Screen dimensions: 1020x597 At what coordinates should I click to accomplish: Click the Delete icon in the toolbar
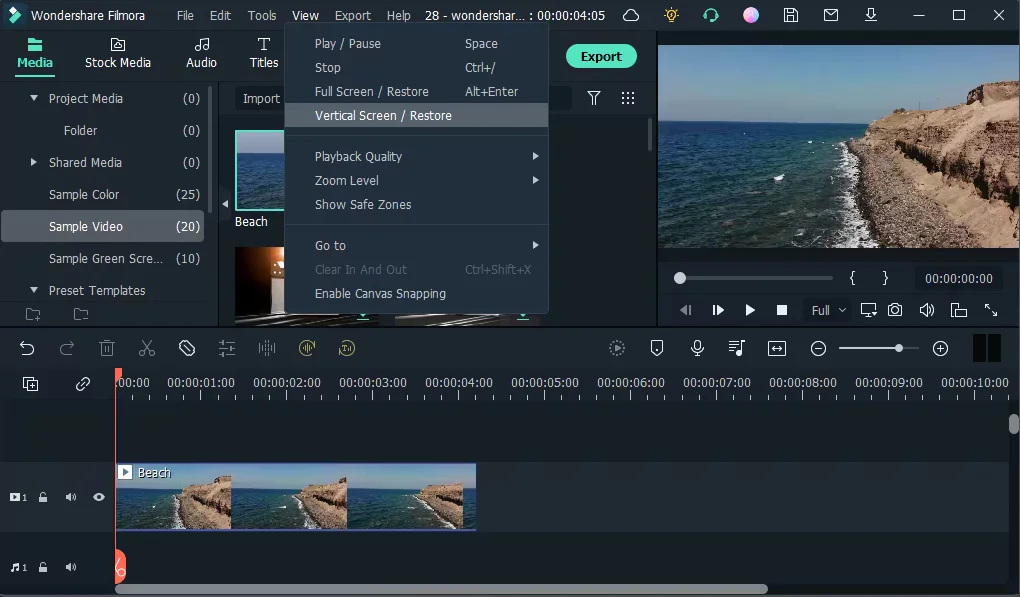(106, 348)
